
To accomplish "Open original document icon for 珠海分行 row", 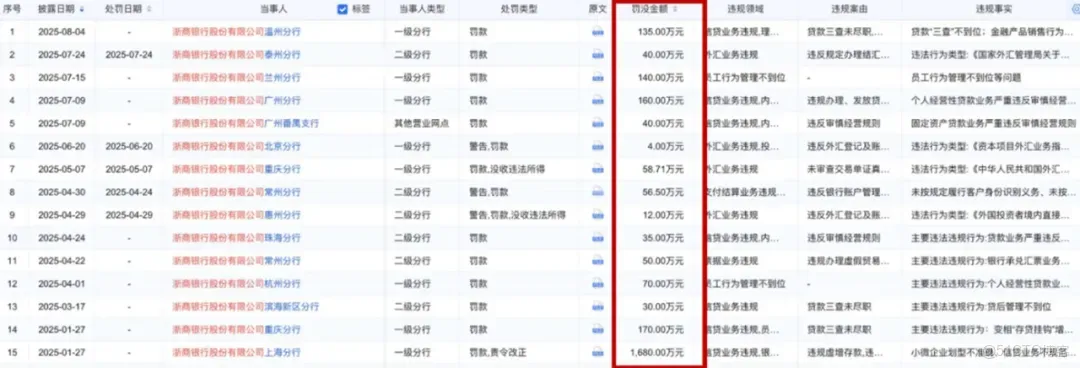I will pyautogui.click(x=598, y=238).
